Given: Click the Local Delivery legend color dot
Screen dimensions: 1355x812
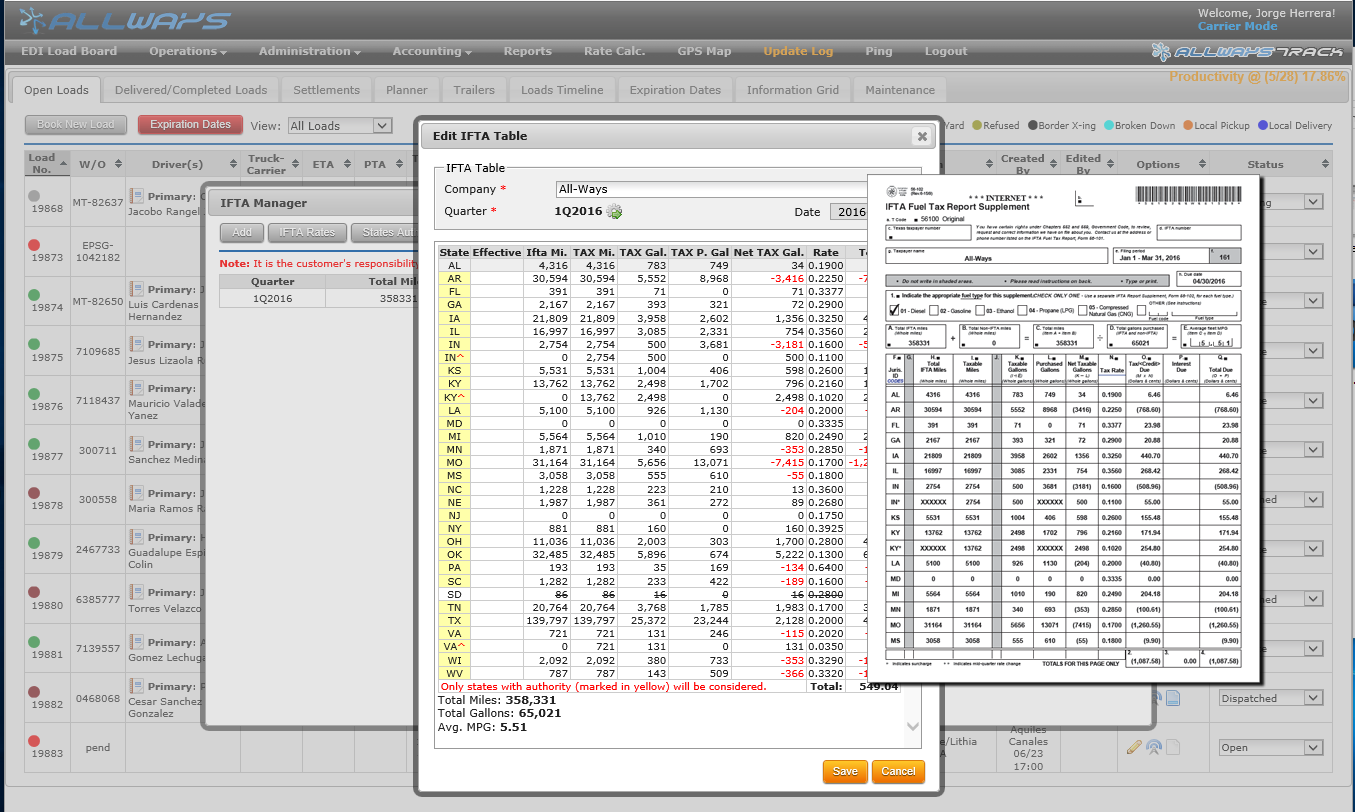Looking at the screenshot, I should click(1263, 126).
